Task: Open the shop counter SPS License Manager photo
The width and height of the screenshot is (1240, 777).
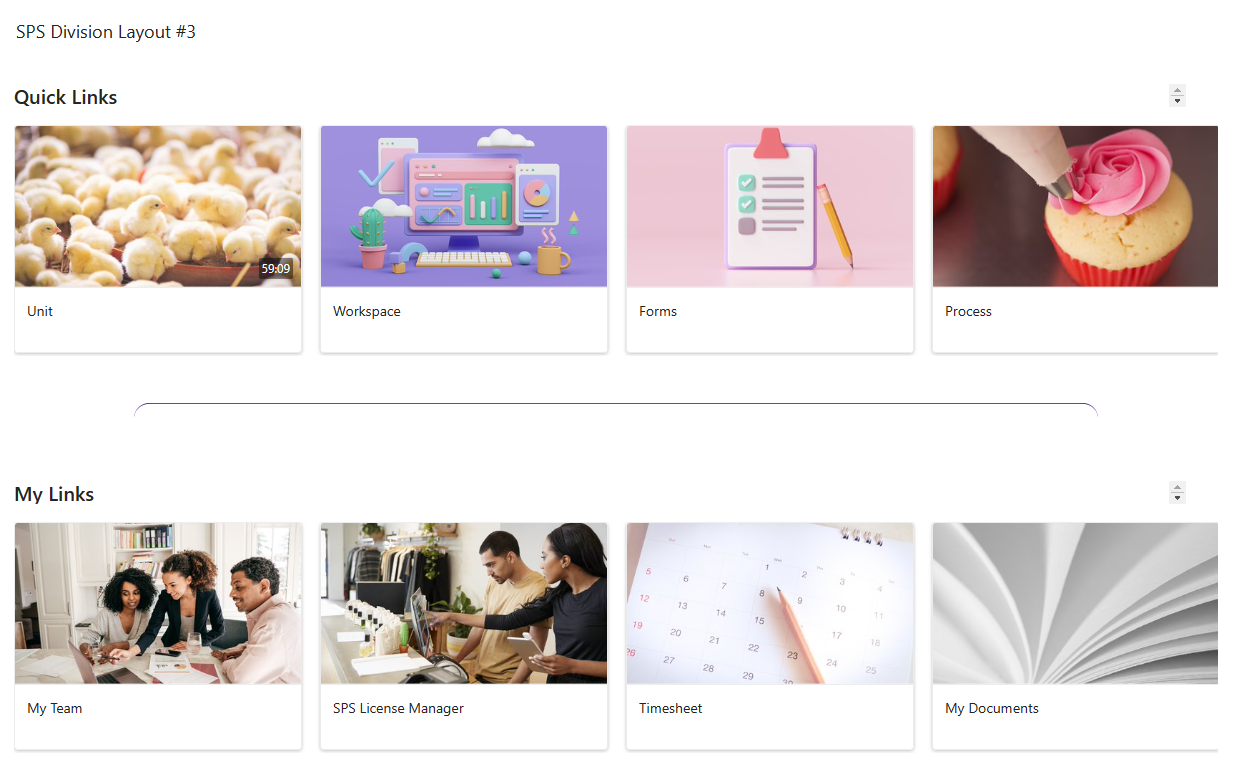Action: (464, 603)
